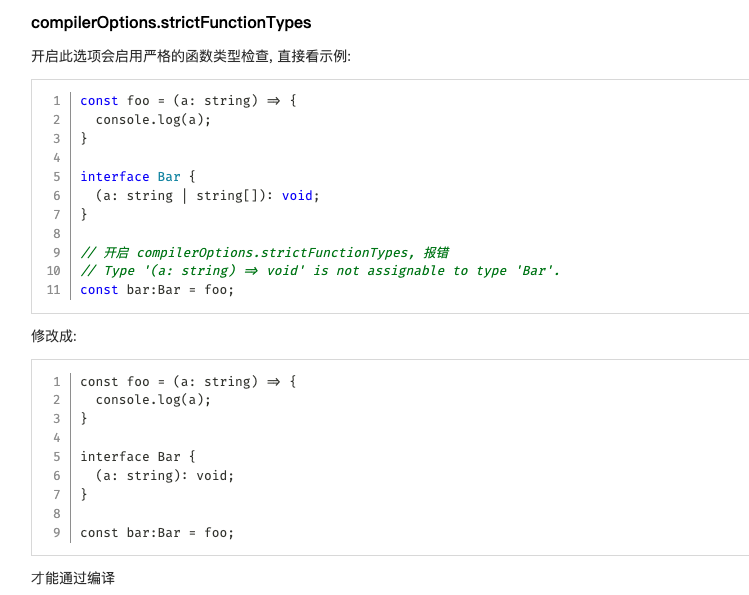Click the 修改成: paragraph text
The image size is (749, 595).
click(54, 336)
